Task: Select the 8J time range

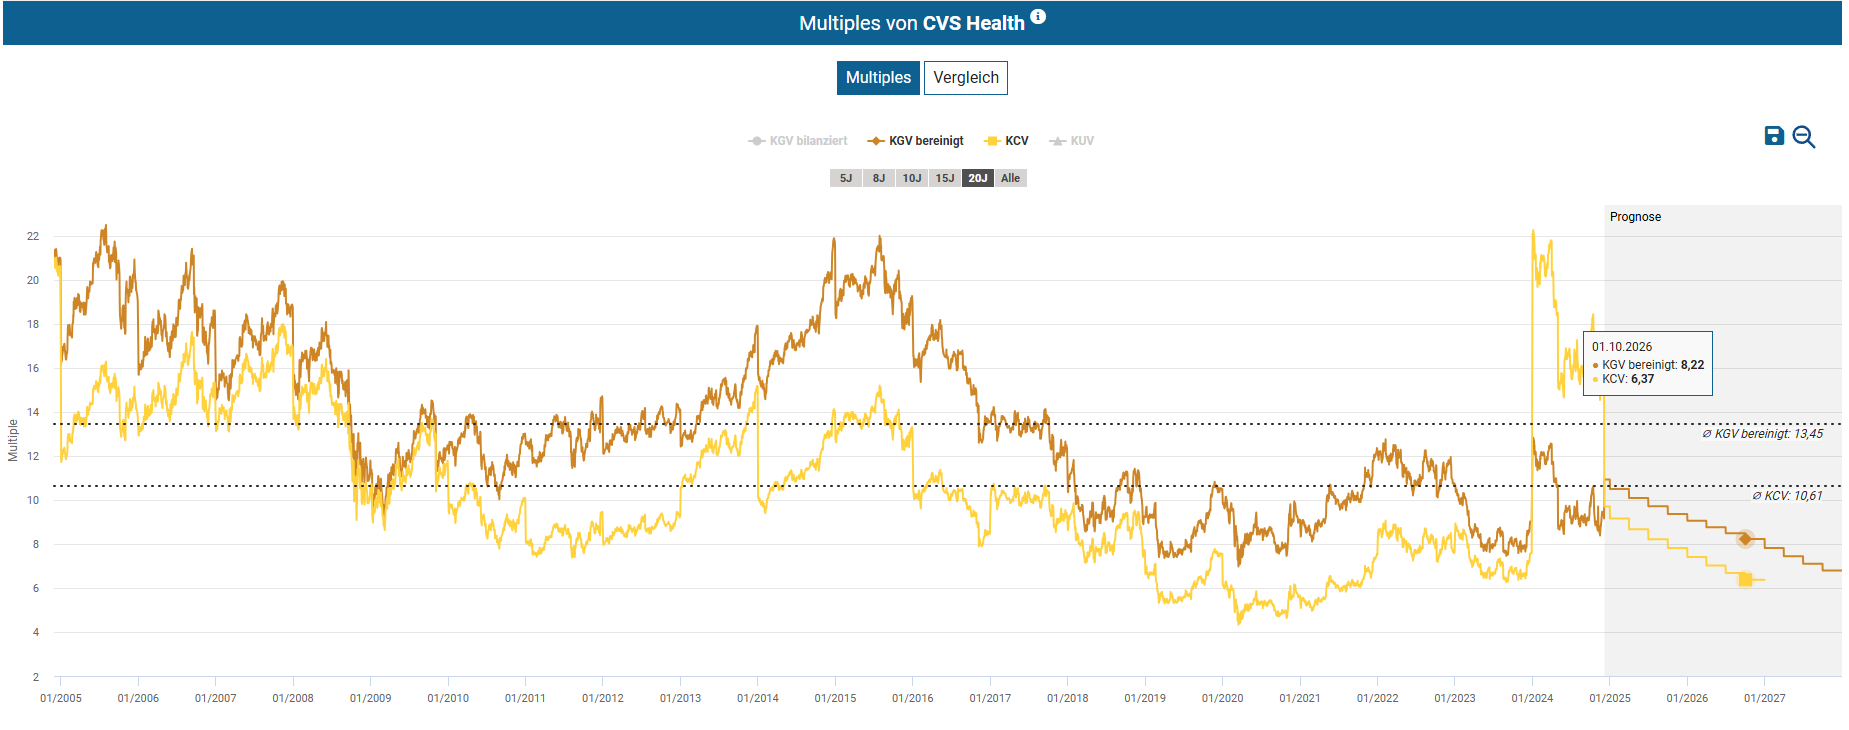Action: [879, 178]
